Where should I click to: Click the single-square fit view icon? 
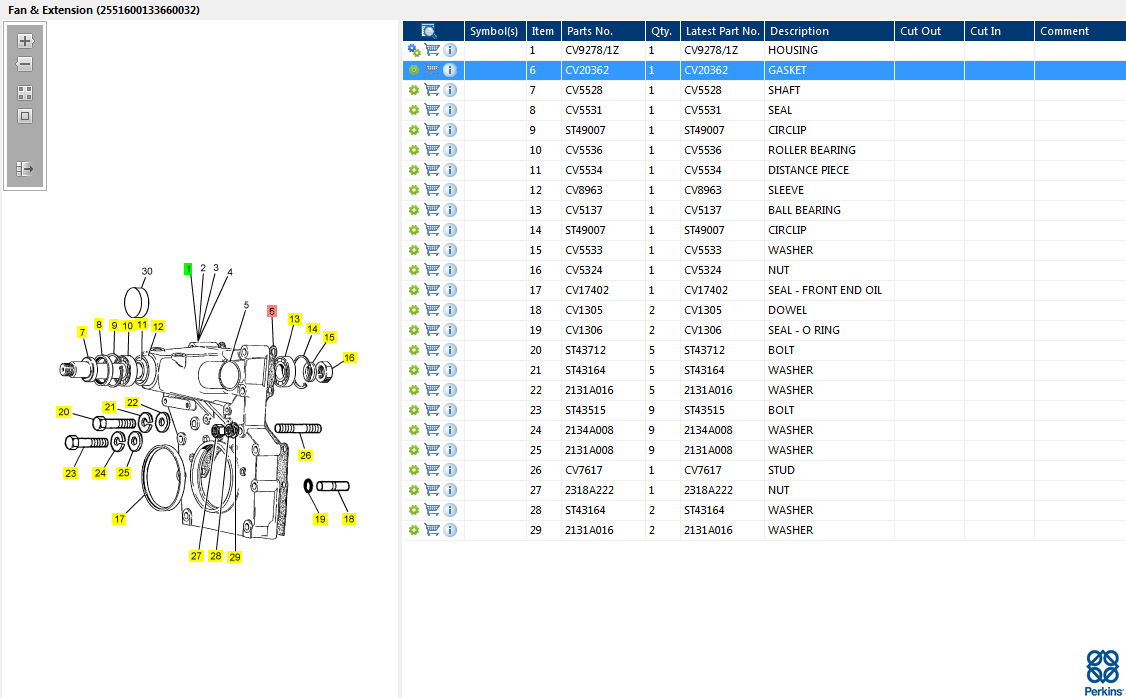coord(25,116)
